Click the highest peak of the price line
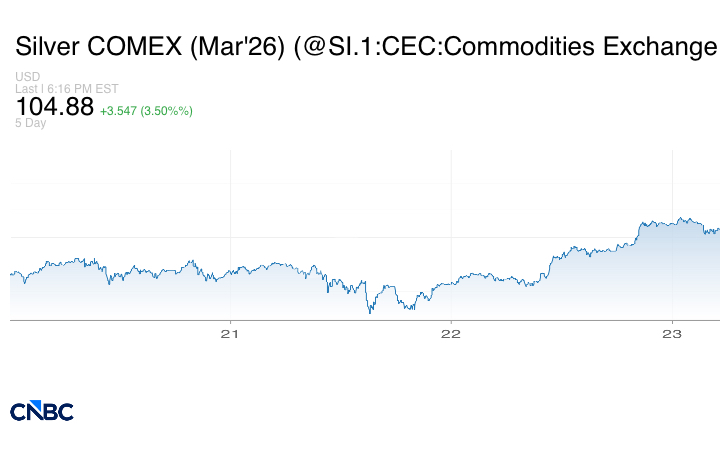720x450 pixels. 680,217
